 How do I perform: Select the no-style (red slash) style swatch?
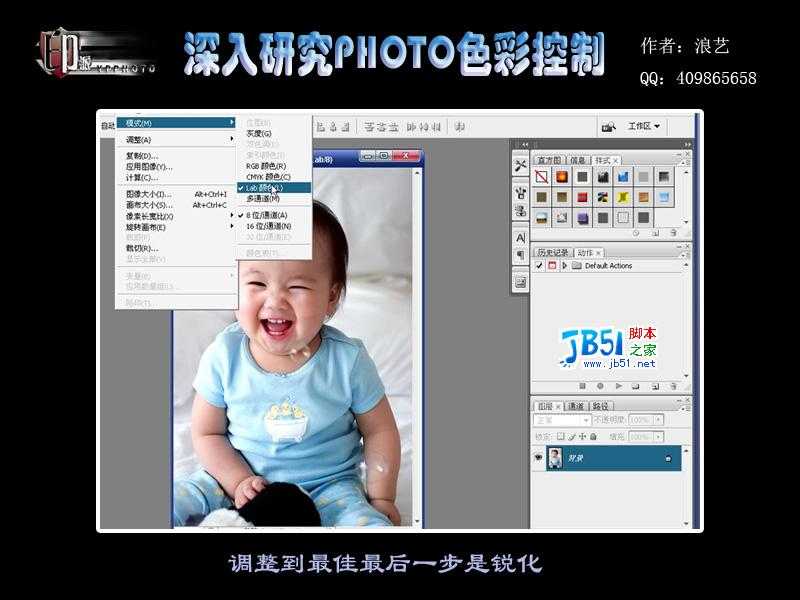tap(542, 177)
